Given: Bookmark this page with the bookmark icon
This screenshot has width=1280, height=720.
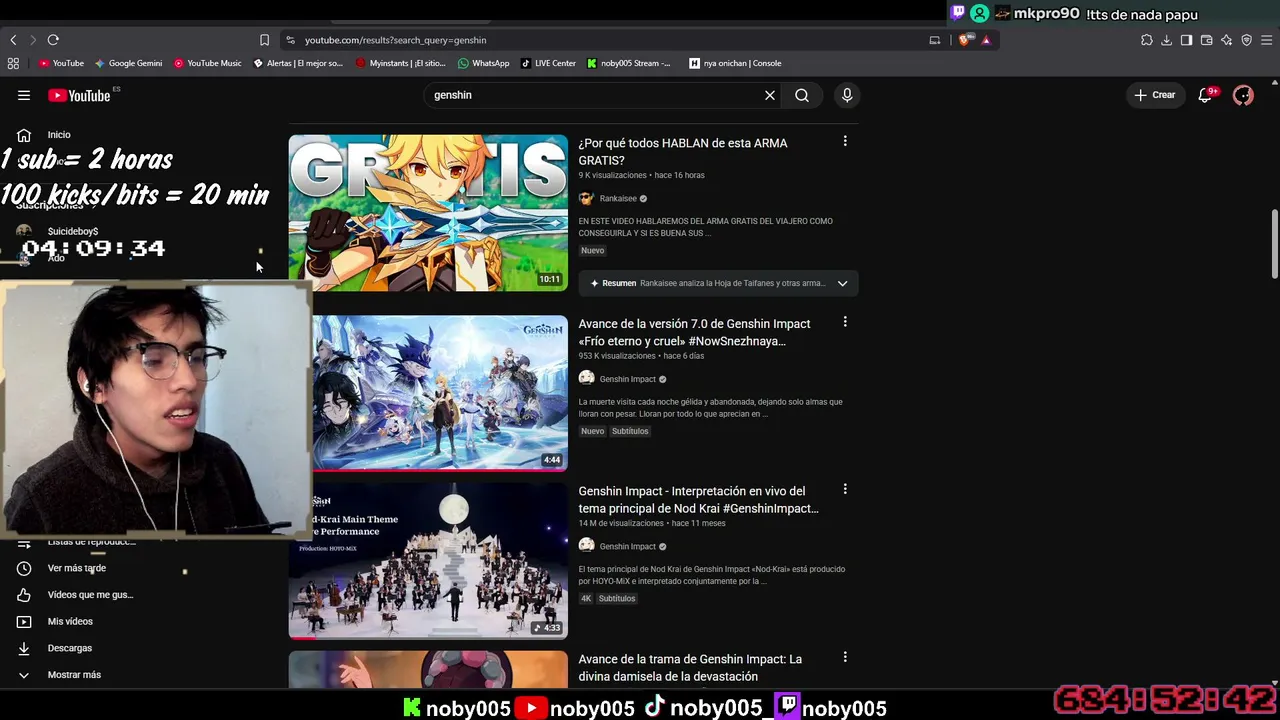Looking at the screenshot, I should point(264,40).
